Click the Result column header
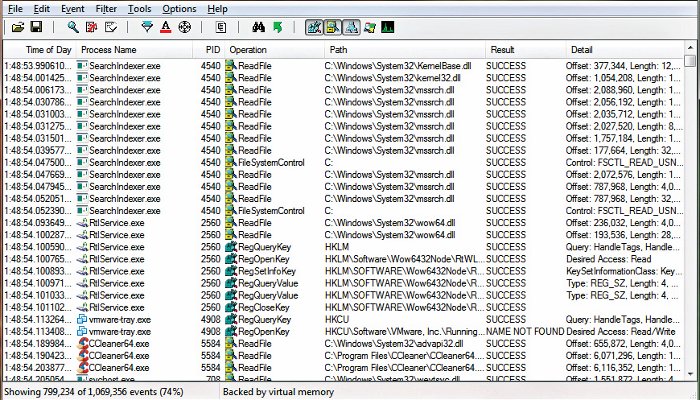Image resolution: width=700 pixels, height=400 pixels. pos(502,49)
